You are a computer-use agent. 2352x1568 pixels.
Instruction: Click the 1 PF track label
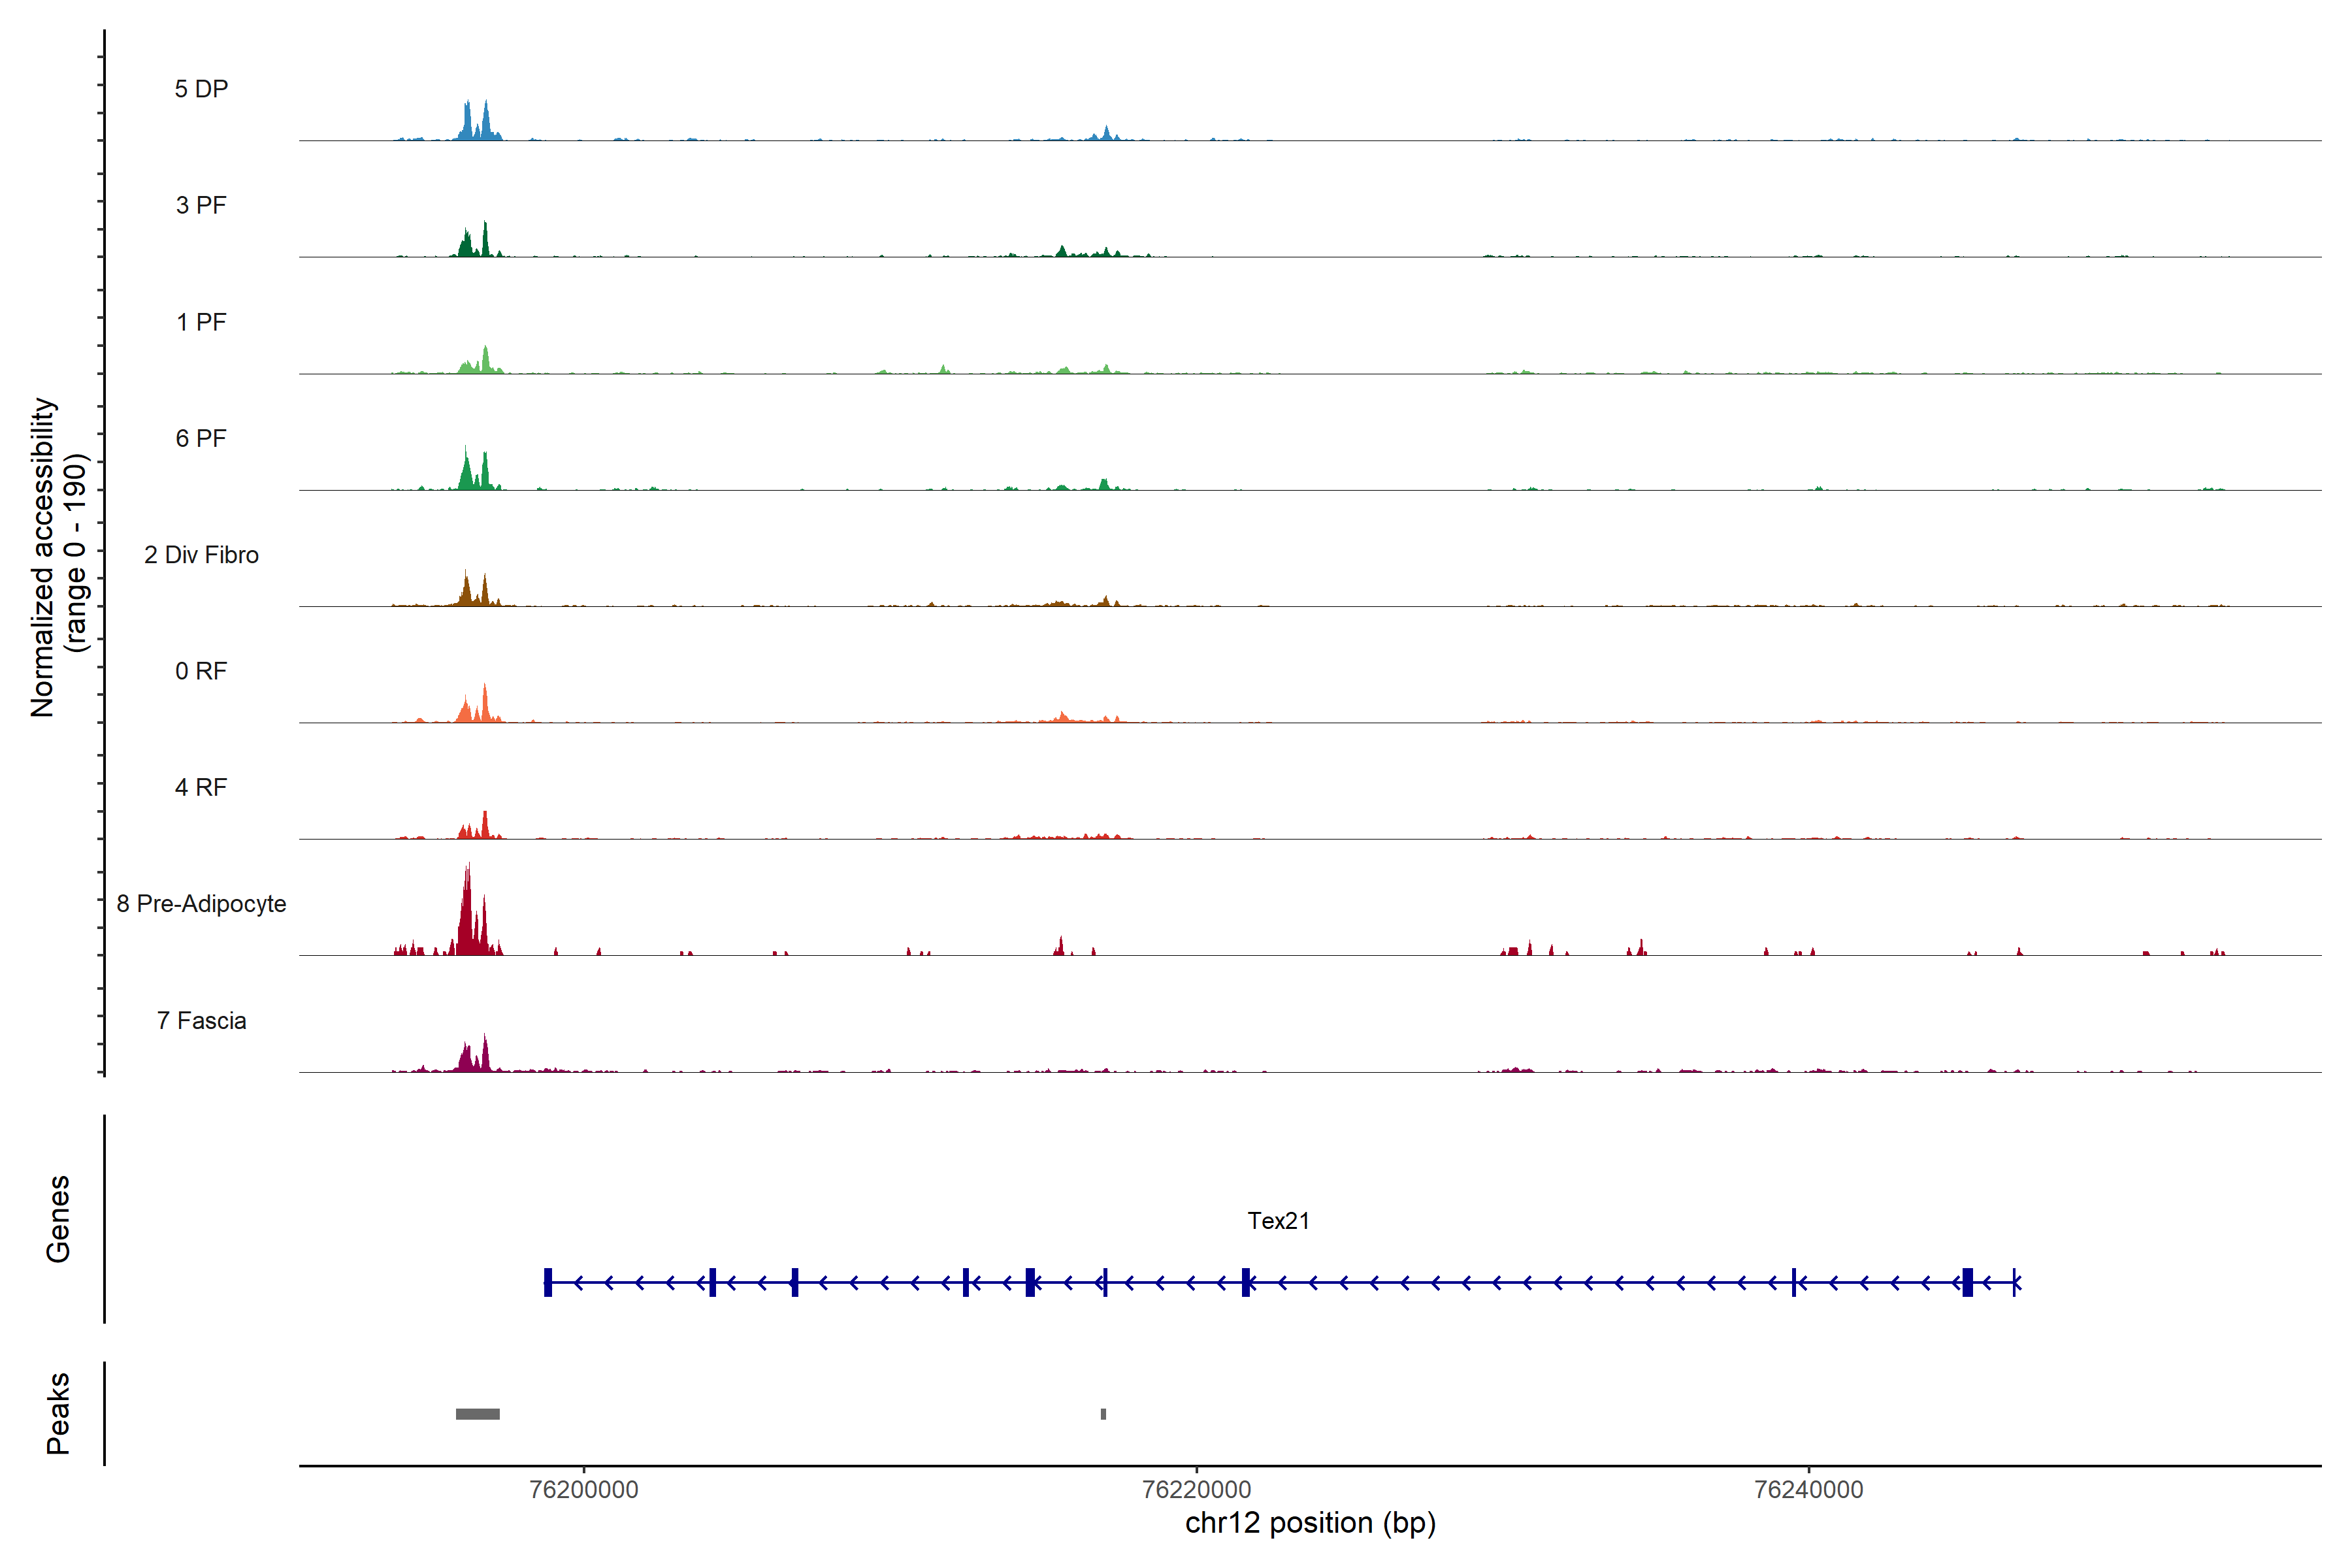point(201,322)
